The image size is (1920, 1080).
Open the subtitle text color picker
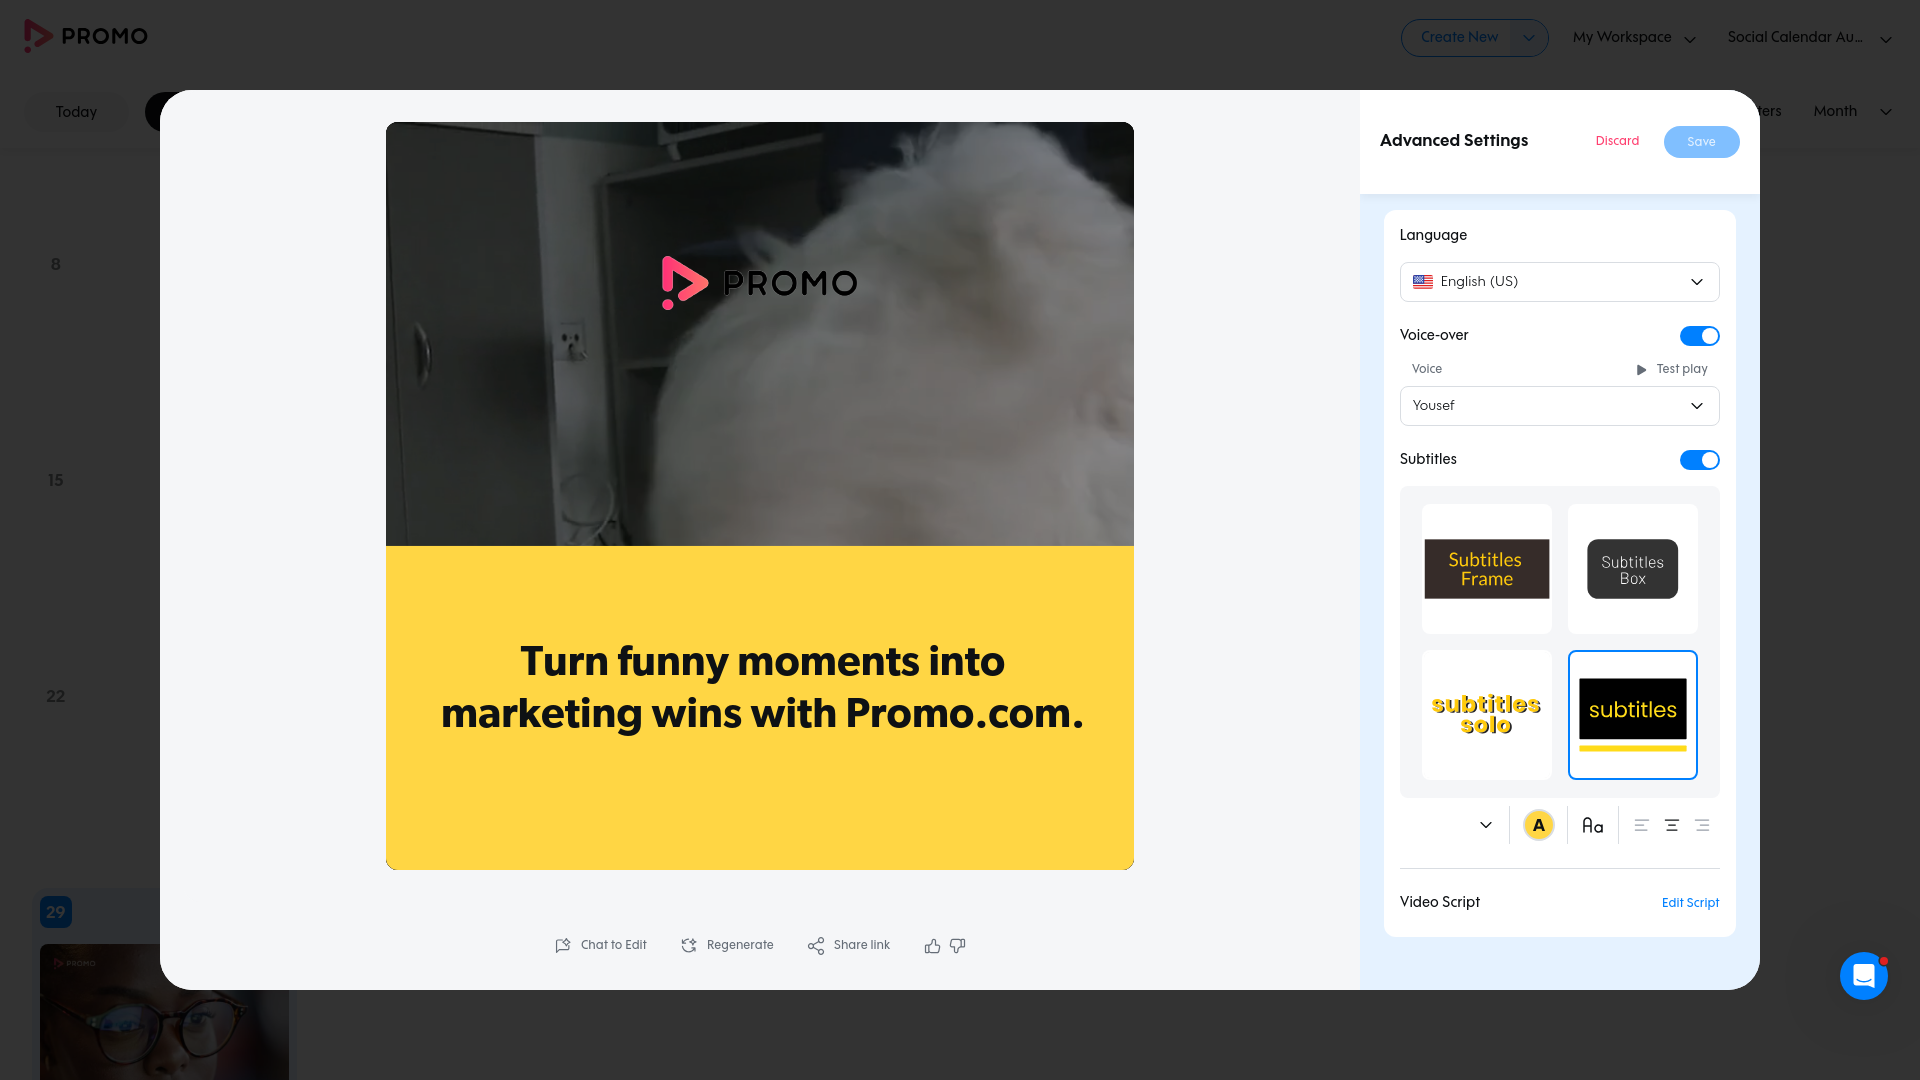coord(1538,825)
